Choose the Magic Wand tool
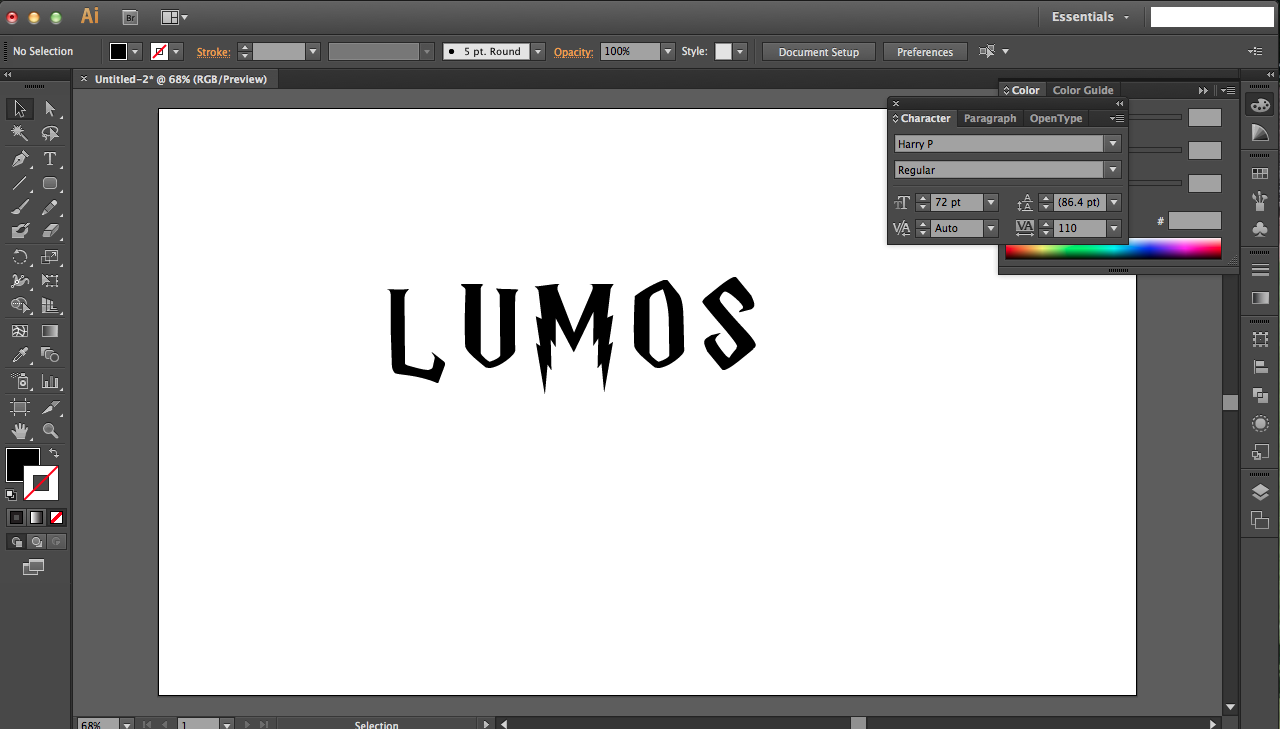Viewport: 1280px width, 729px height. pyautogui.click(x=20, y=133)
